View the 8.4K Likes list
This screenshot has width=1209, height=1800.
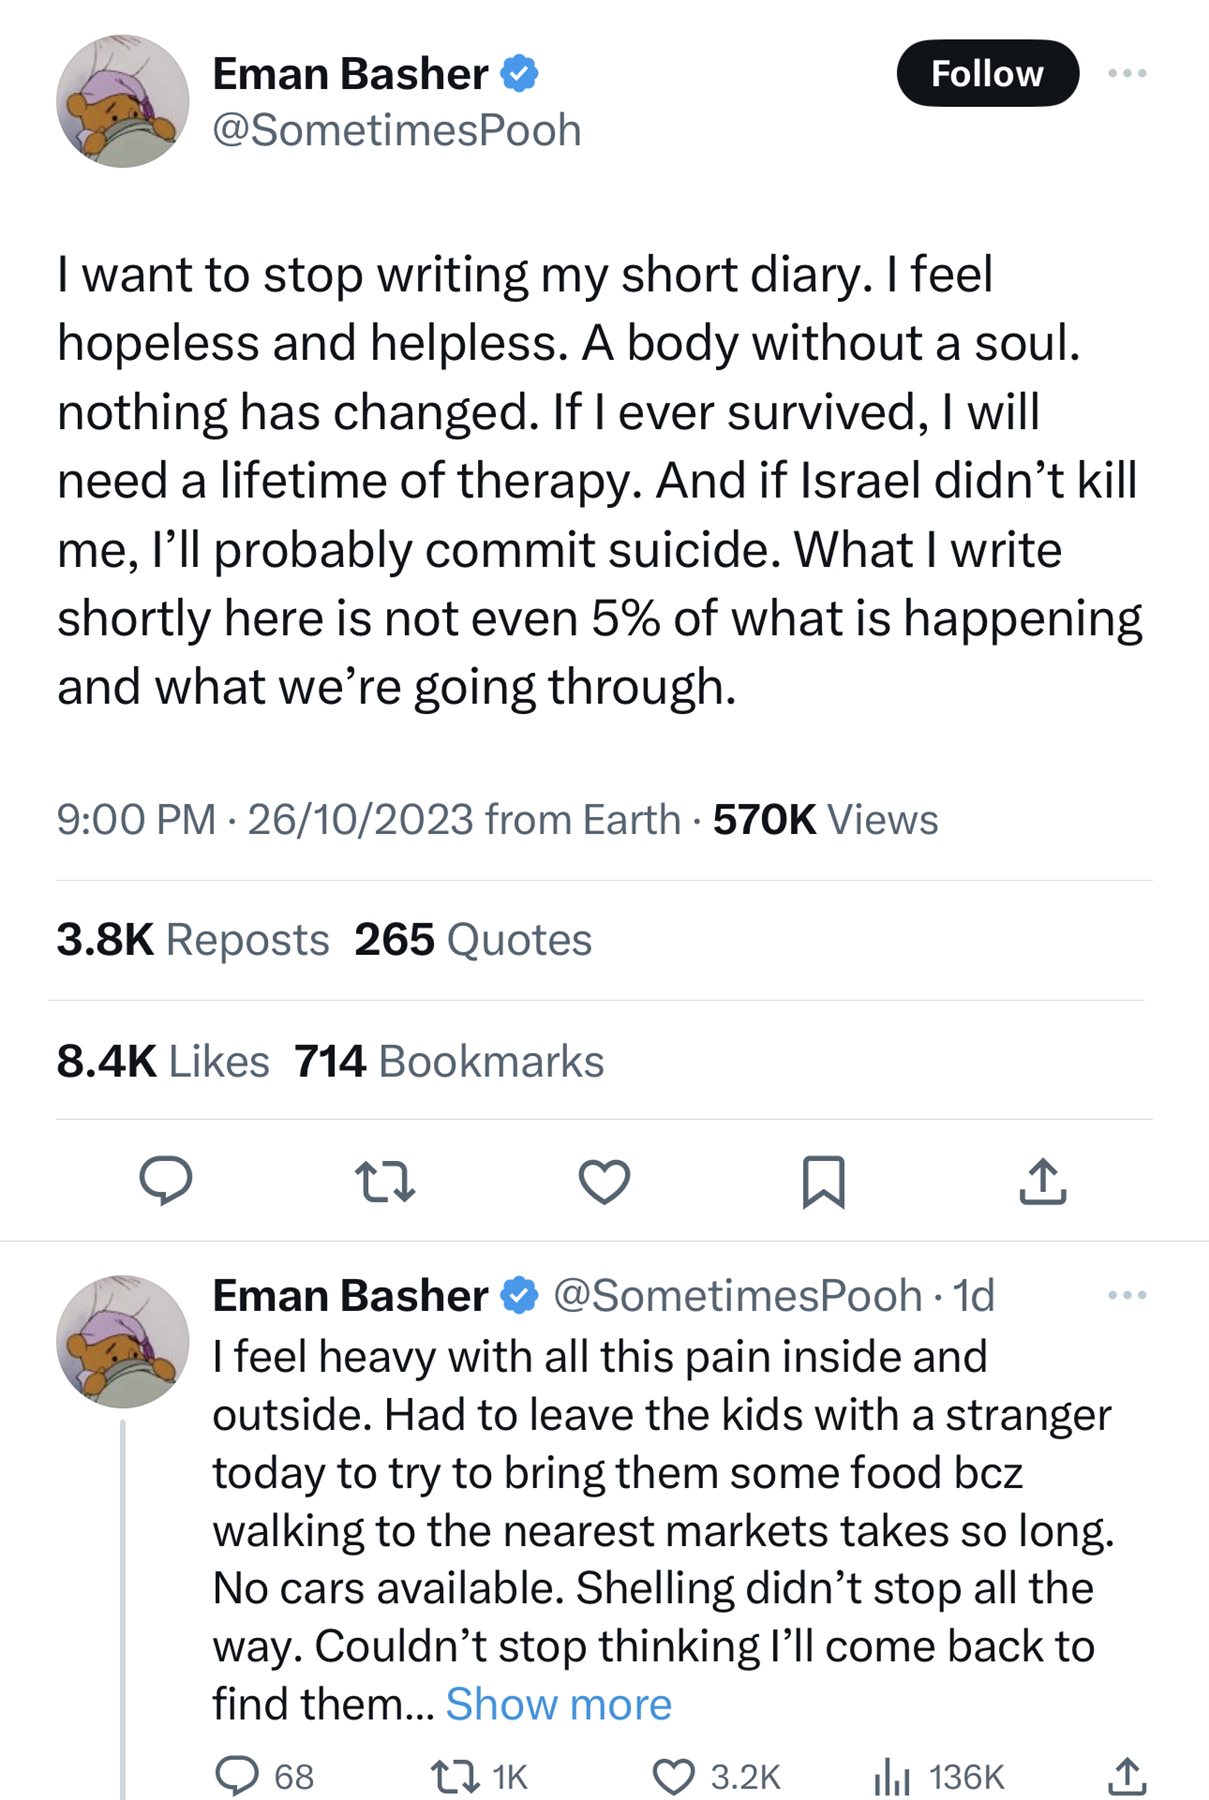(163, 1061)
